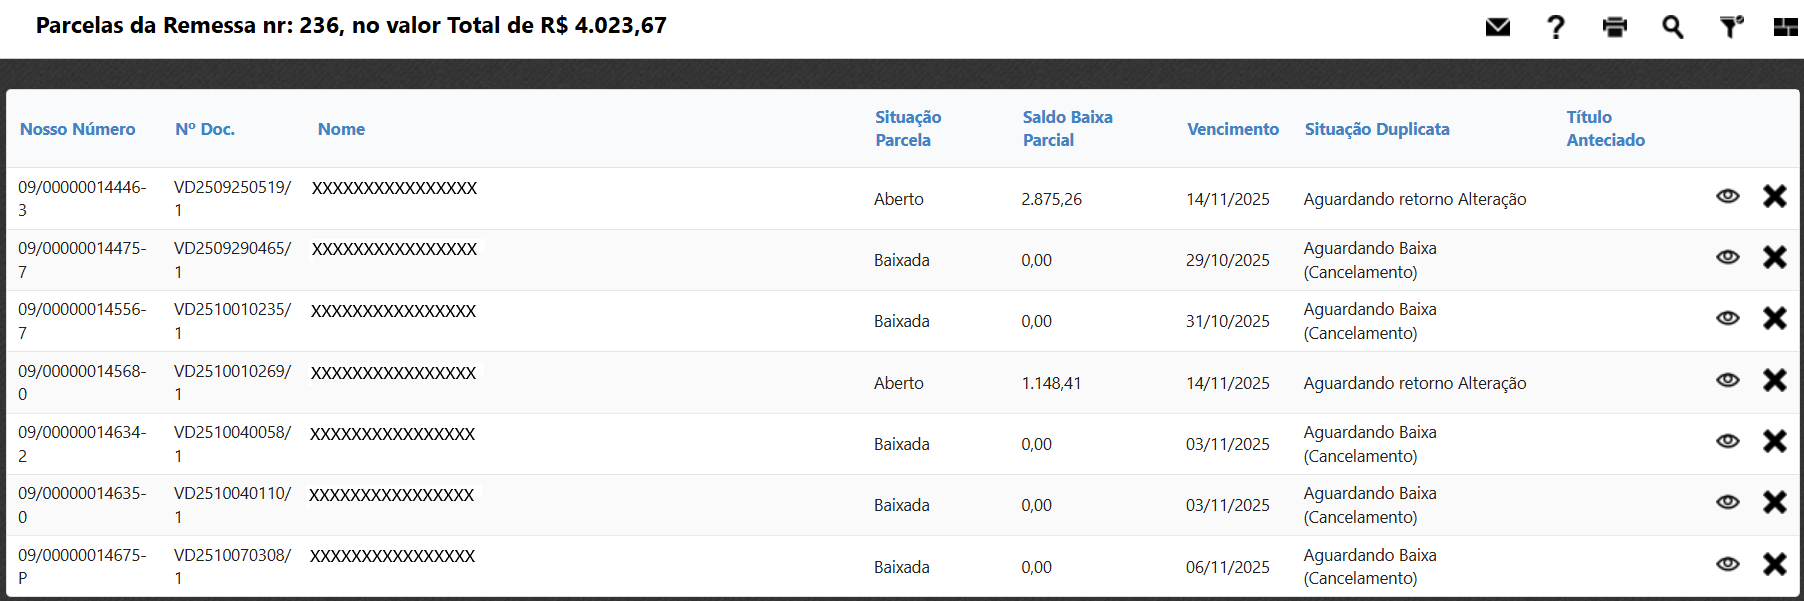Screen dimensions: 1804x601
Task: Sort by Saldo Baixa Parcial header
Action: (x=1067, y=129)
